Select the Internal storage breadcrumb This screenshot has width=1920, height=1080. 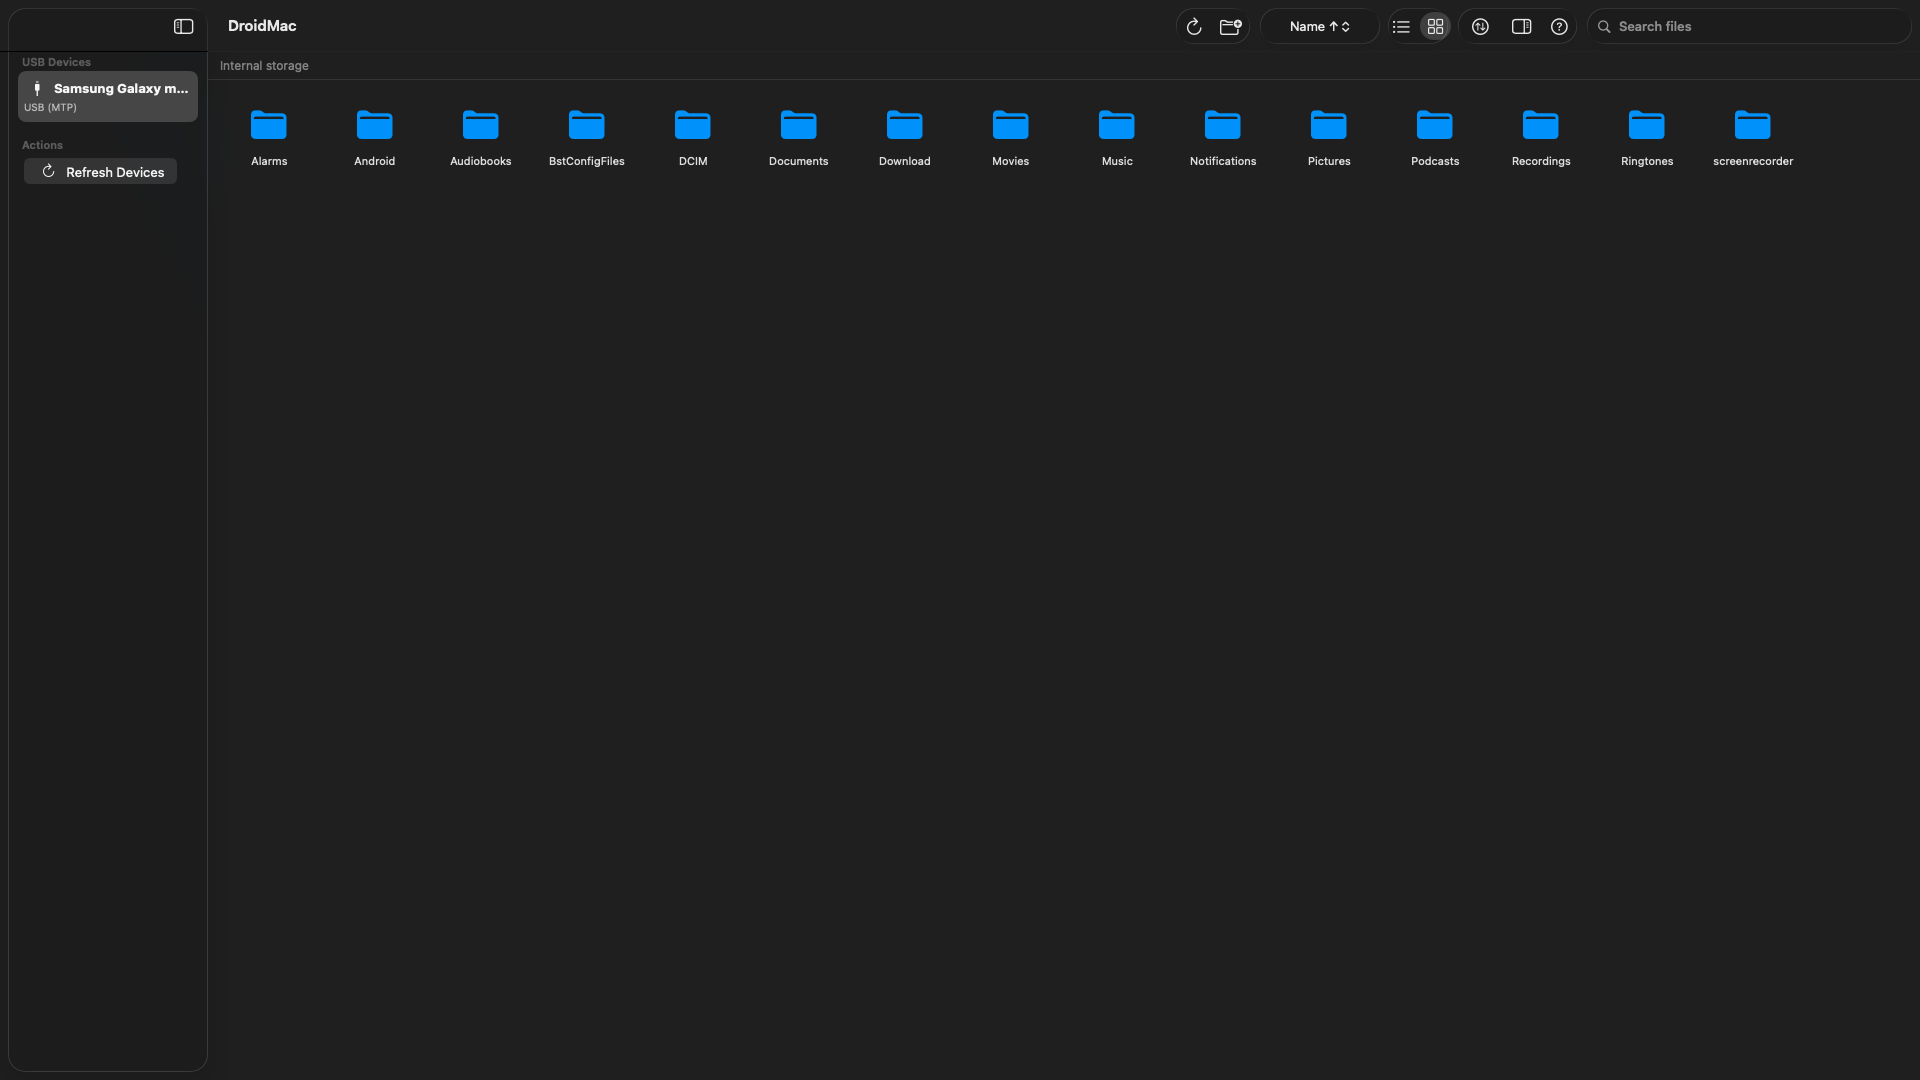[x=263, y=65]
